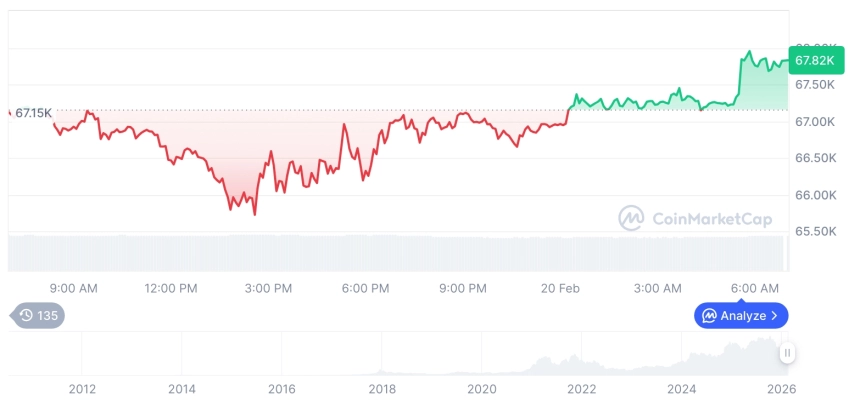Select 2012 on the overview timeline

click(x=82, y=389)
